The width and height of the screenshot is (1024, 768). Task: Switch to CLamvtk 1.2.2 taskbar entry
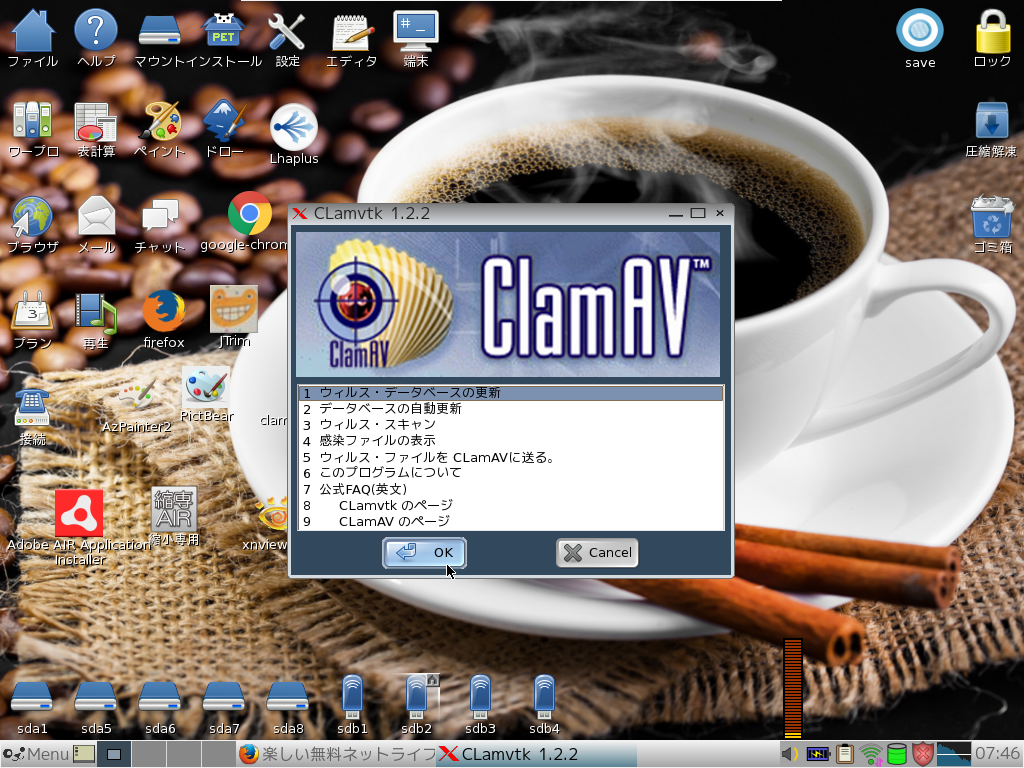coord(537,754)
